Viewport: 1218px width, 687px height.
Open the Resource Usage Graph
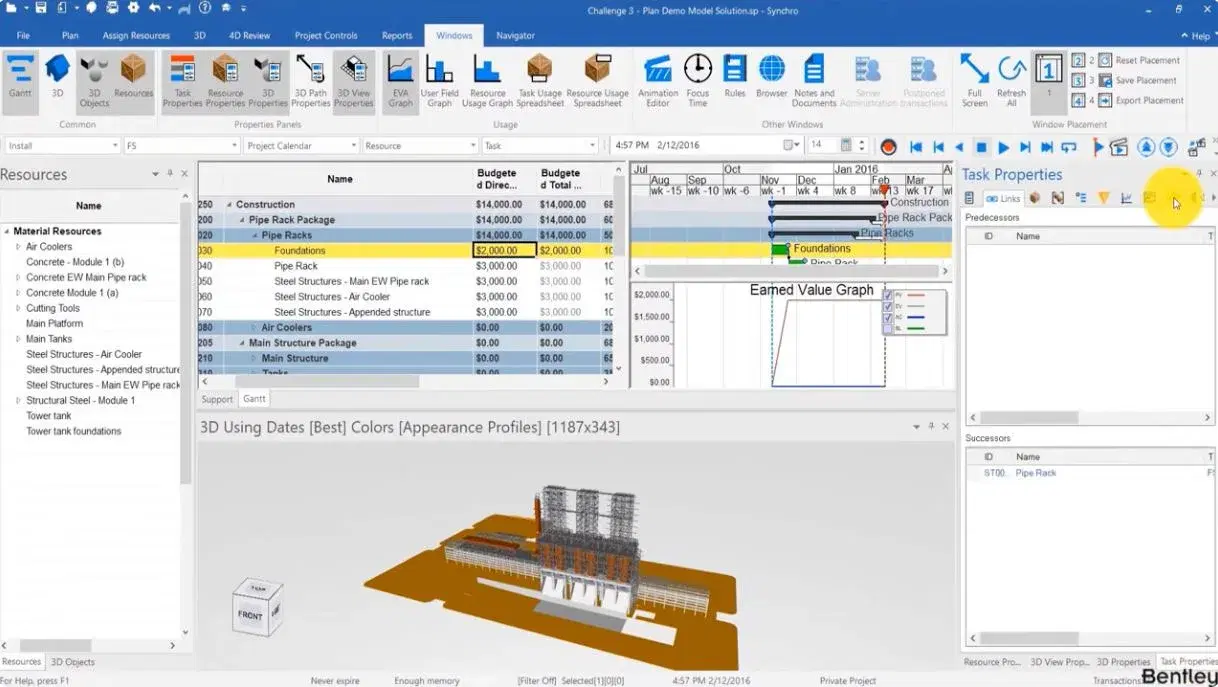(x=487, y=81)
